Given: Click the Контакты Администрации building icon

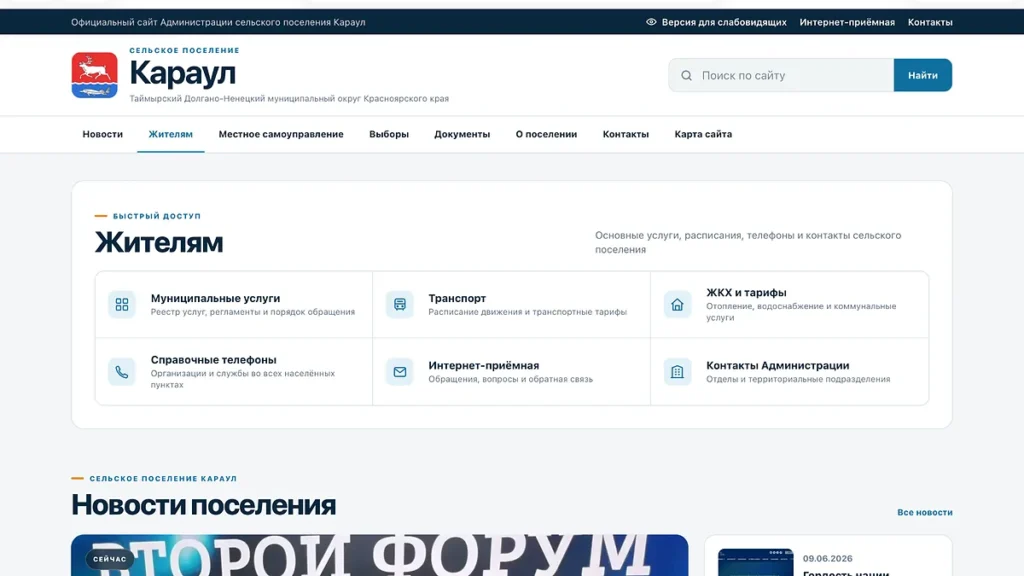Looking at the screenshot, I should tap(677, 372).
